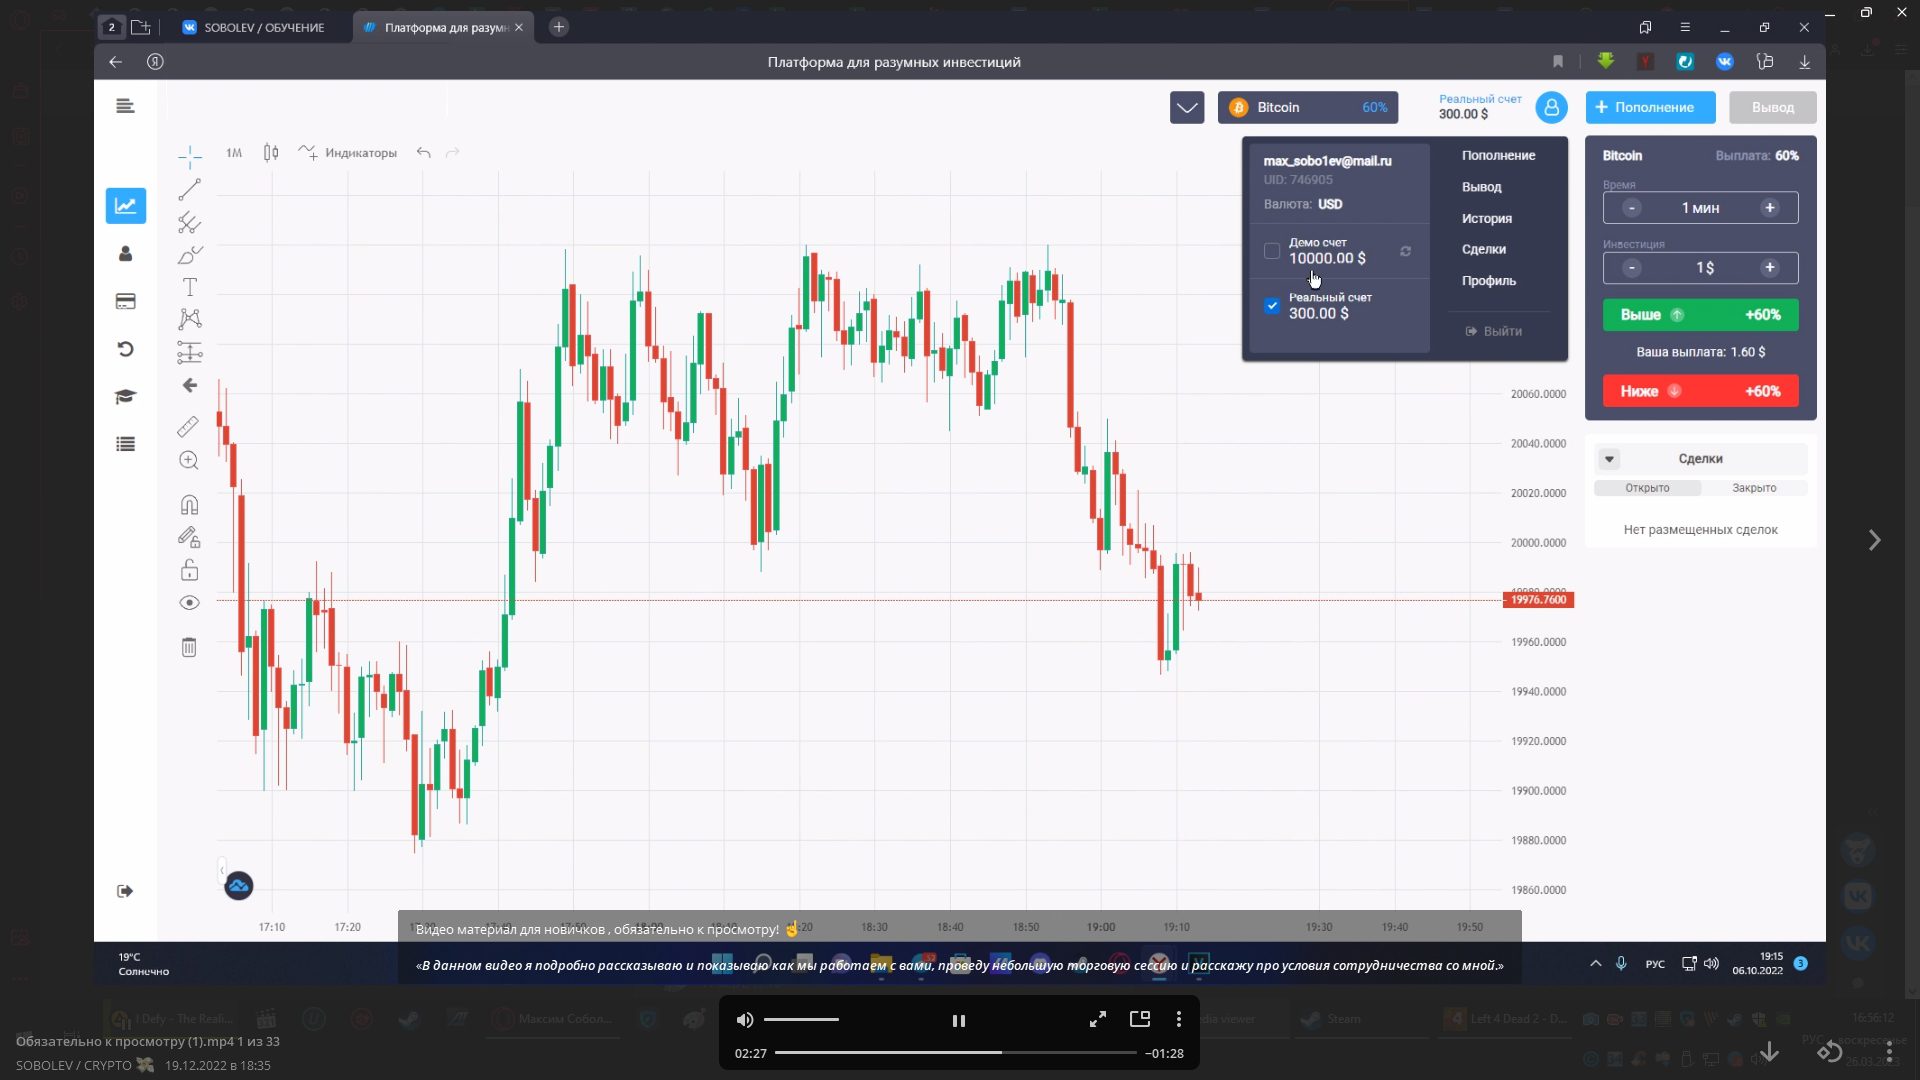The height and width of the screenshot is (1080, 1920).
Task: Click the cloud chart snapshot button
Action: point(238,886)
